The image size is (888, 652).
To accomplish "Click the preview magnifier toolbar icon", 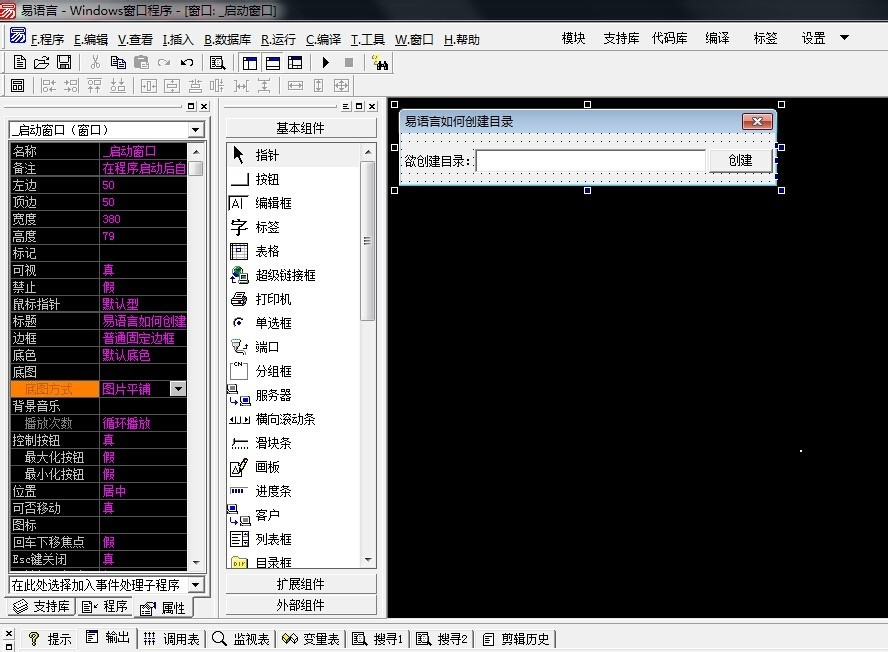I will click(x=217, y=62).
